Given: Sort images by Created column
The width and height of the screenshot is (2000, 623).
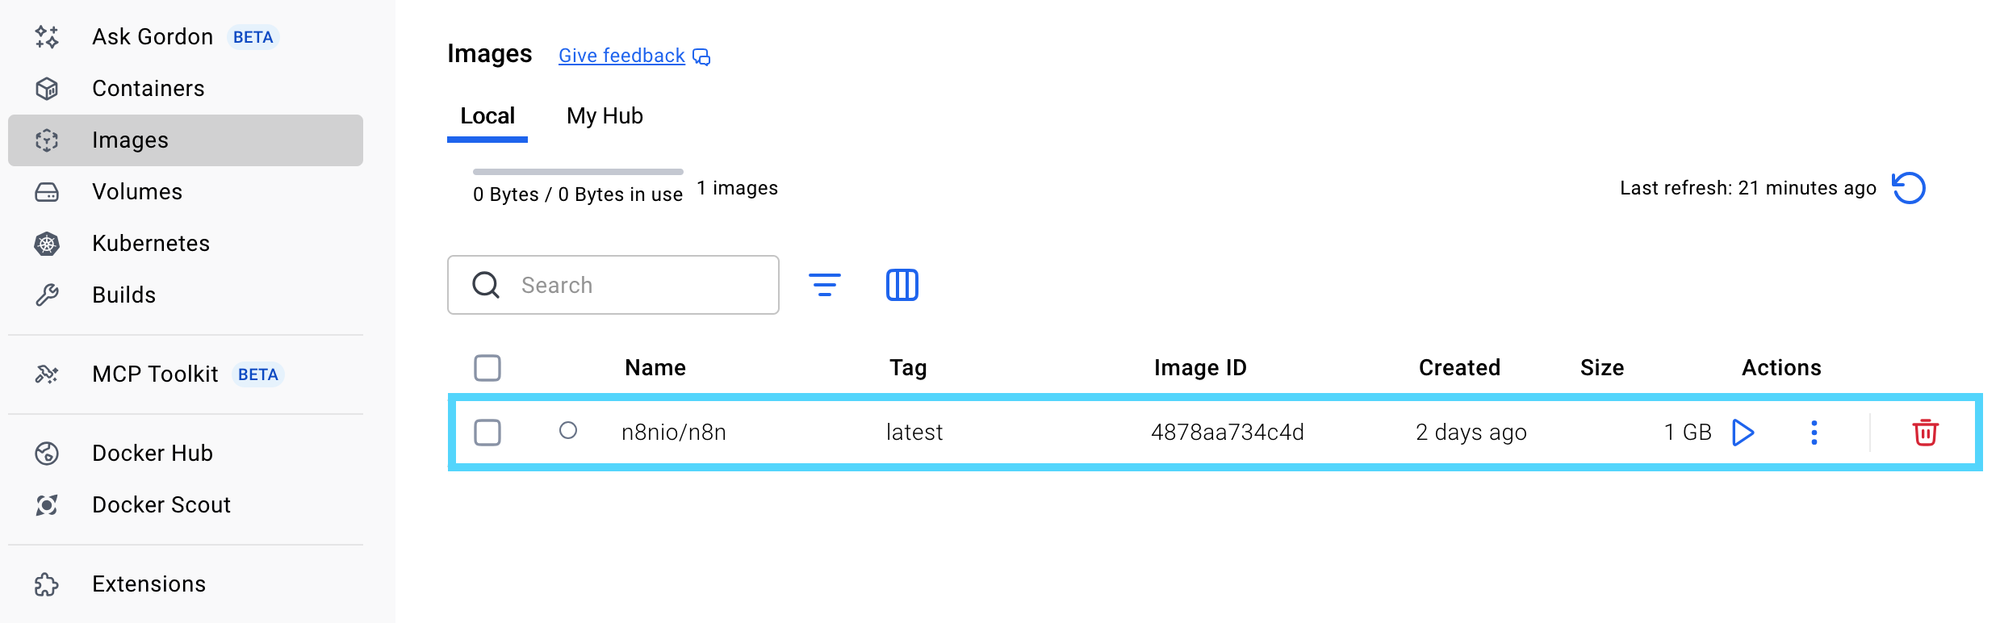Looking at the screenshot, I should (x=1459, y=368).
